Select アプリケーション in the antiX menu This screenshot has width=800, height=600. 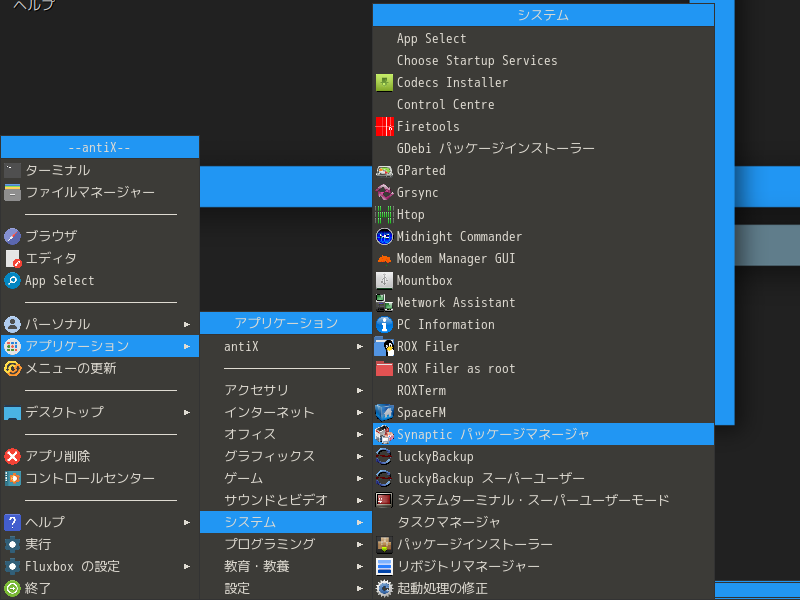(x=100, y=346)
